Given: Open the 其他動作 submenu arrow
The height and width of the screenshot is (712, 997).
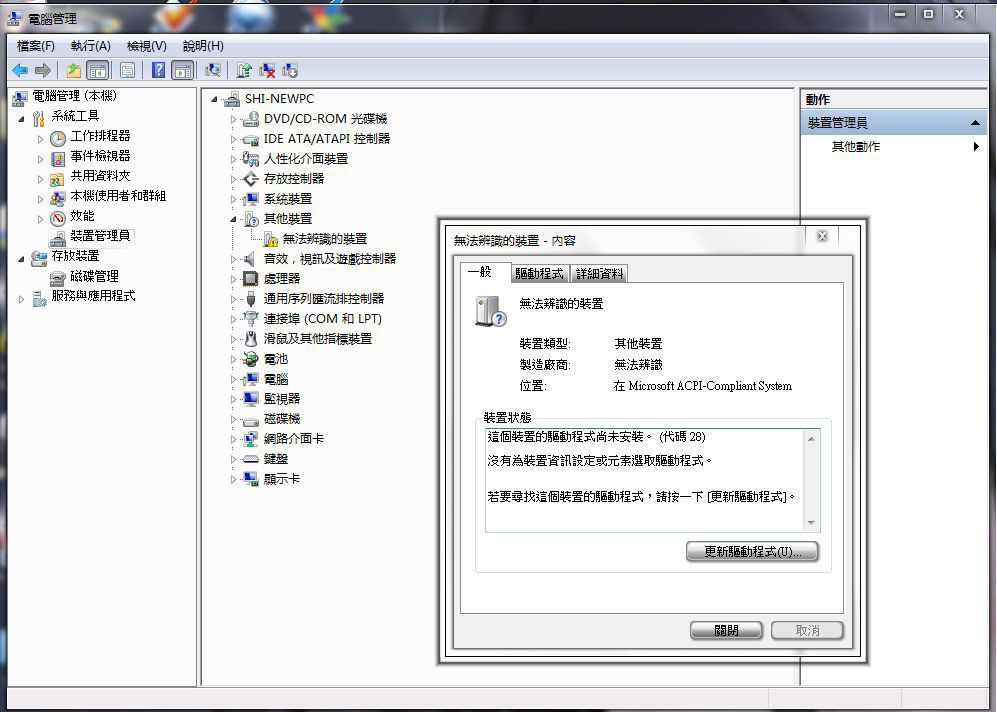Looking at the screenshot, I should click(976, 147).
